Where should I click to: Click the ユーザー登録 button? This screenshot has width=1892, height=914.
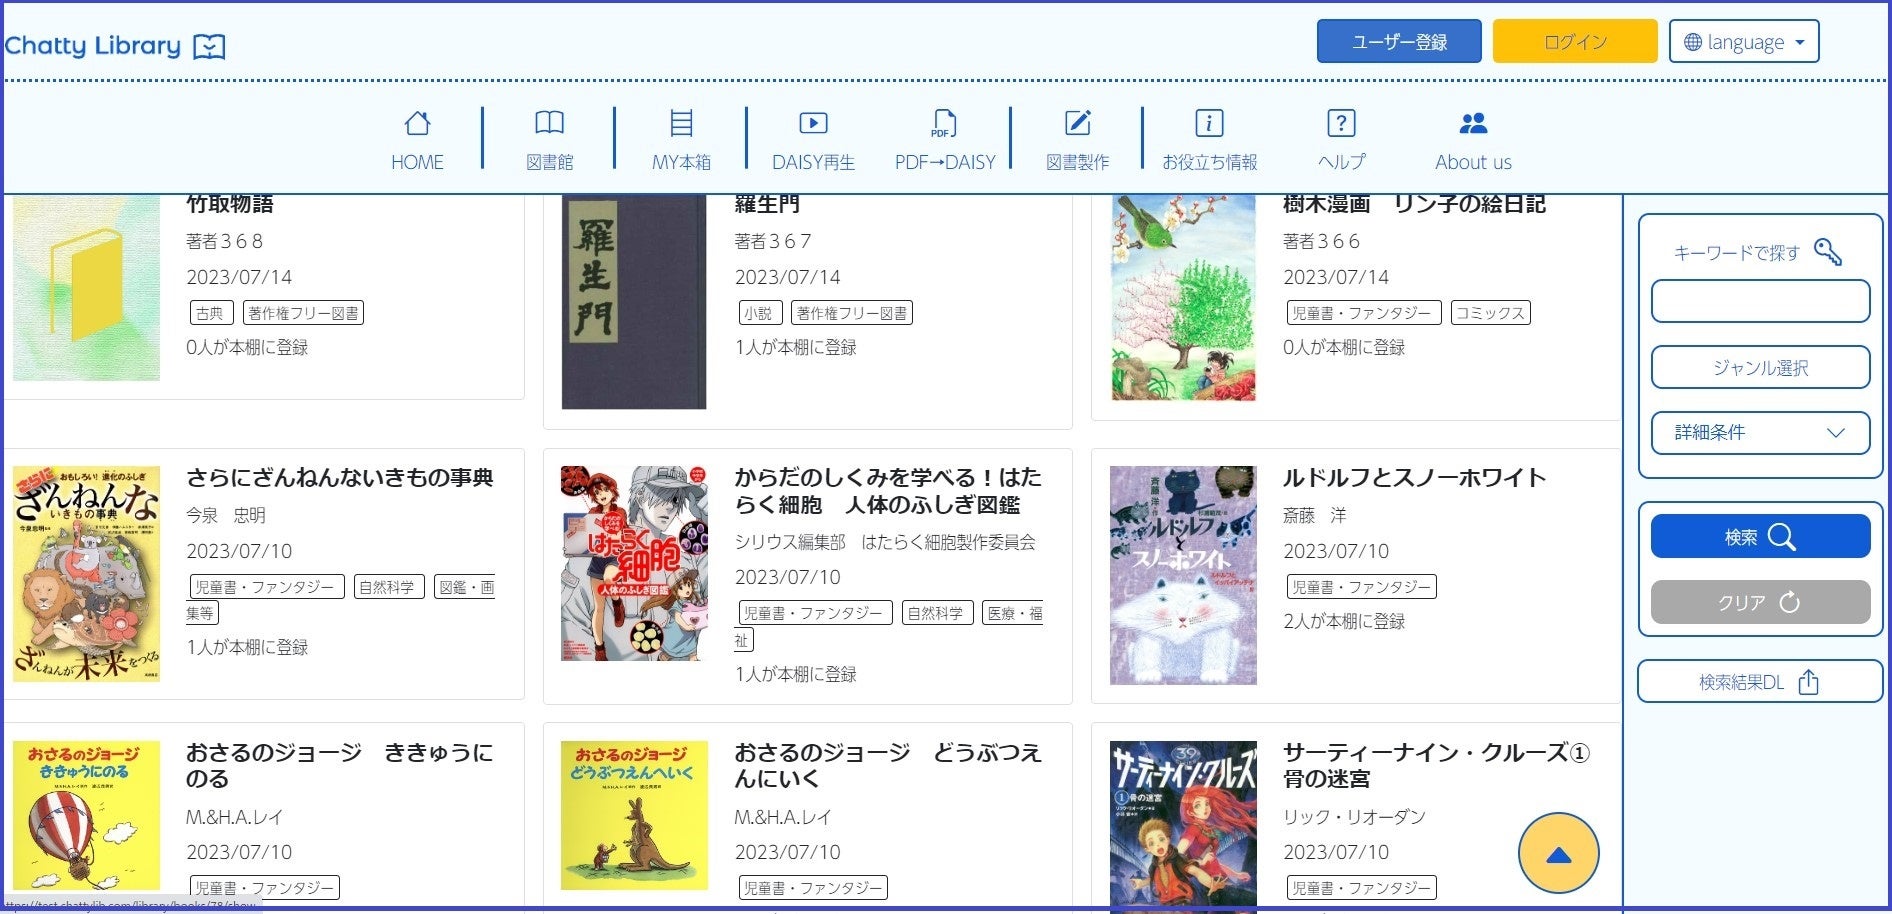pyautogui.click(x=1399, y=42)
